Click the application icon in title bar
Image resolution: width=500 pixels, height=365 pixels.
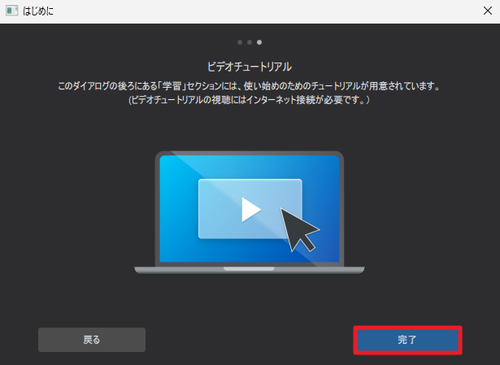point(12,11)
